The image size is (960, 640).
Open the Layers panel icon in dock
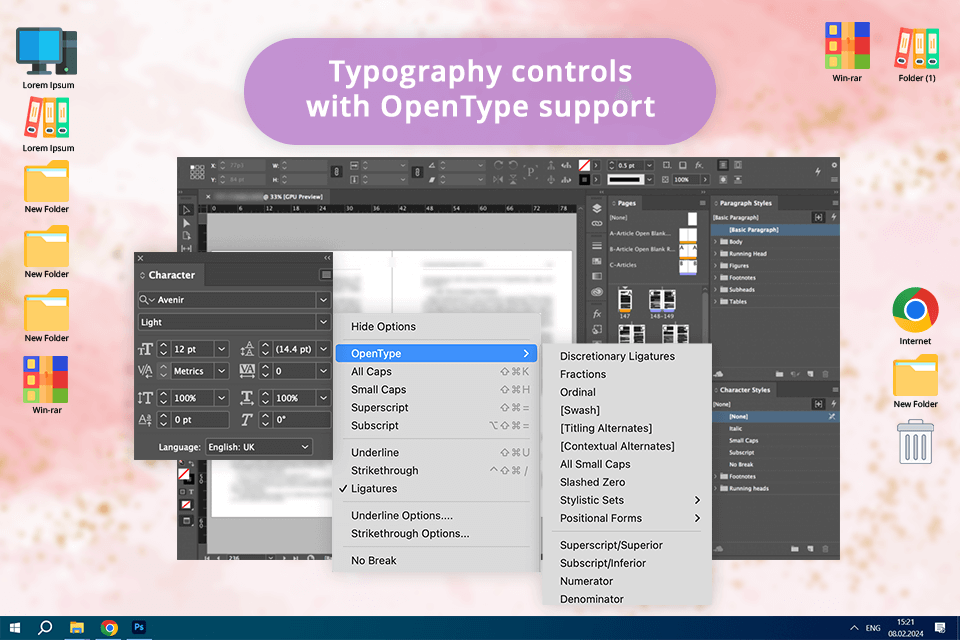597,208
